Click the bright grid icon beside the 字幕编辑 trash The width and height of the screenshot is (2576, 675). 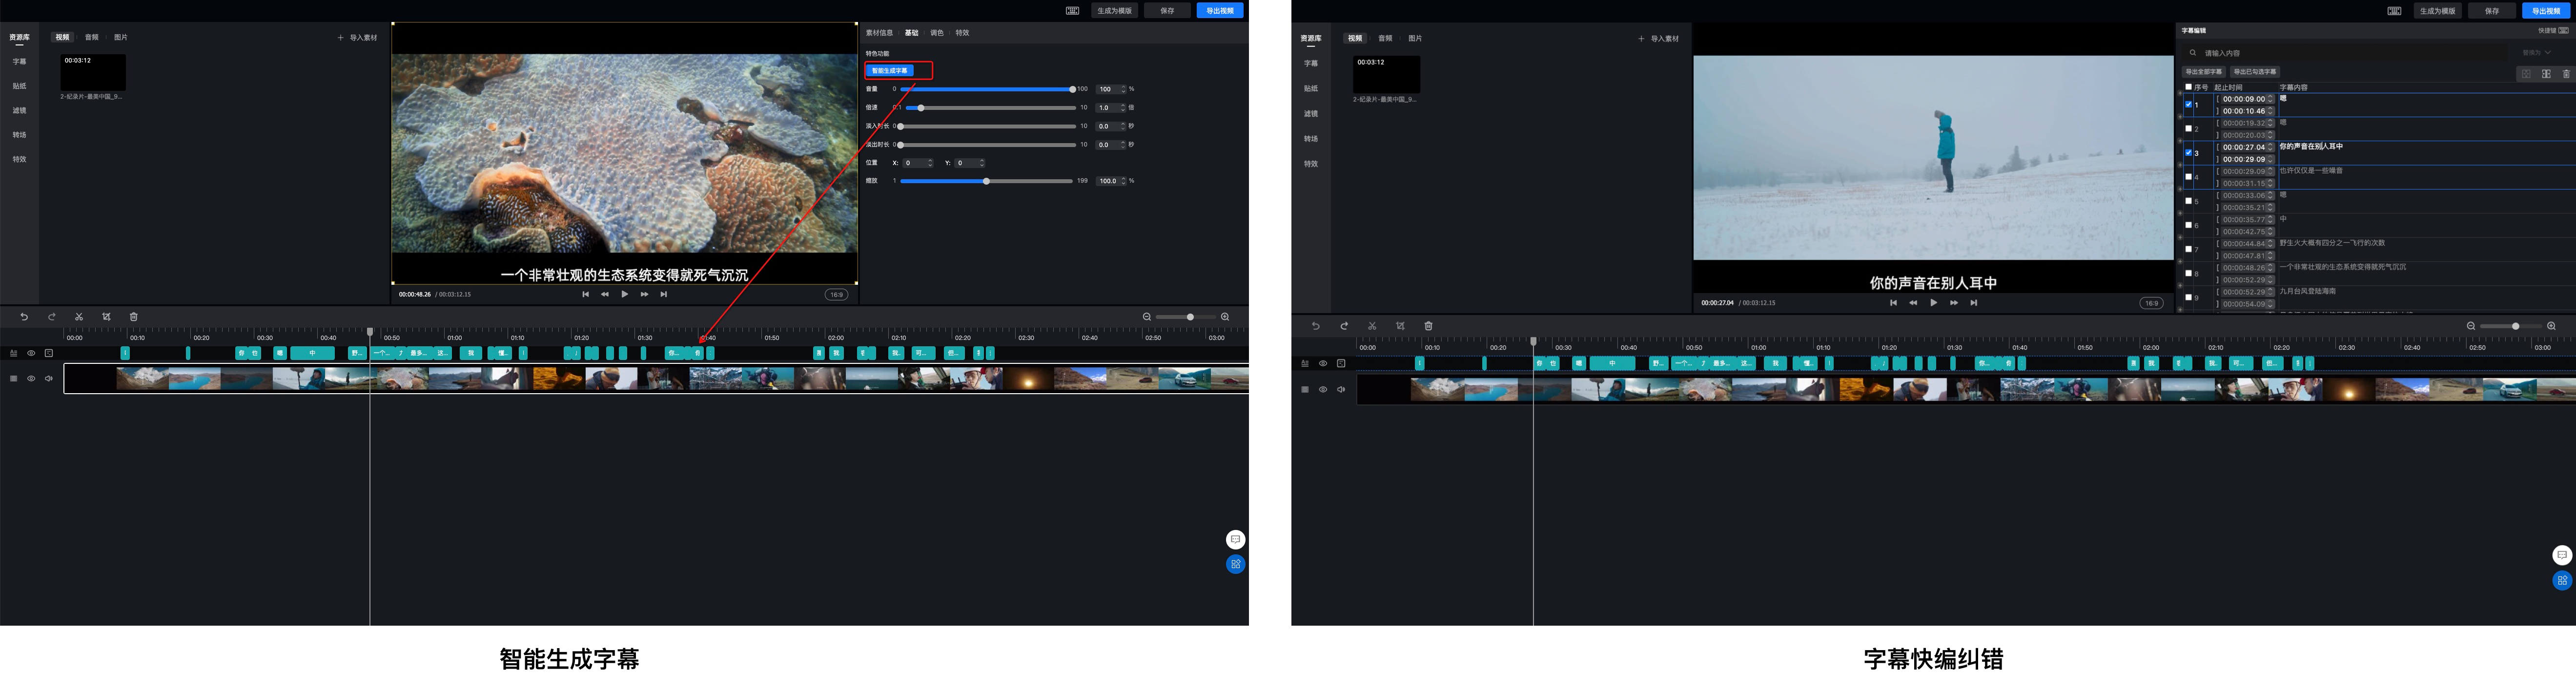coord(2546,74)
